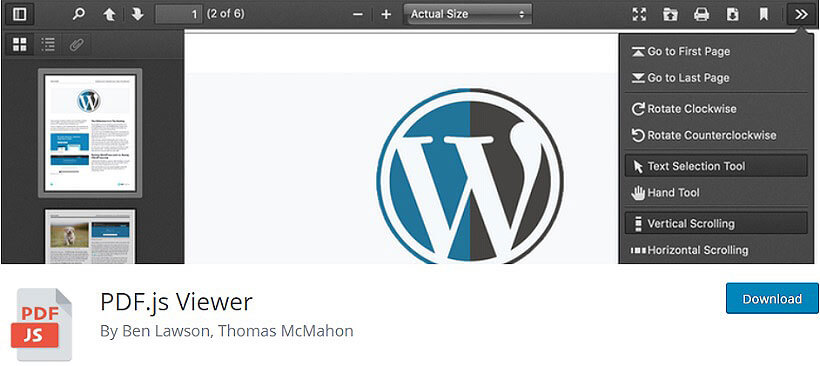Open the Actual Size zoom dropdown

(468, 14)
